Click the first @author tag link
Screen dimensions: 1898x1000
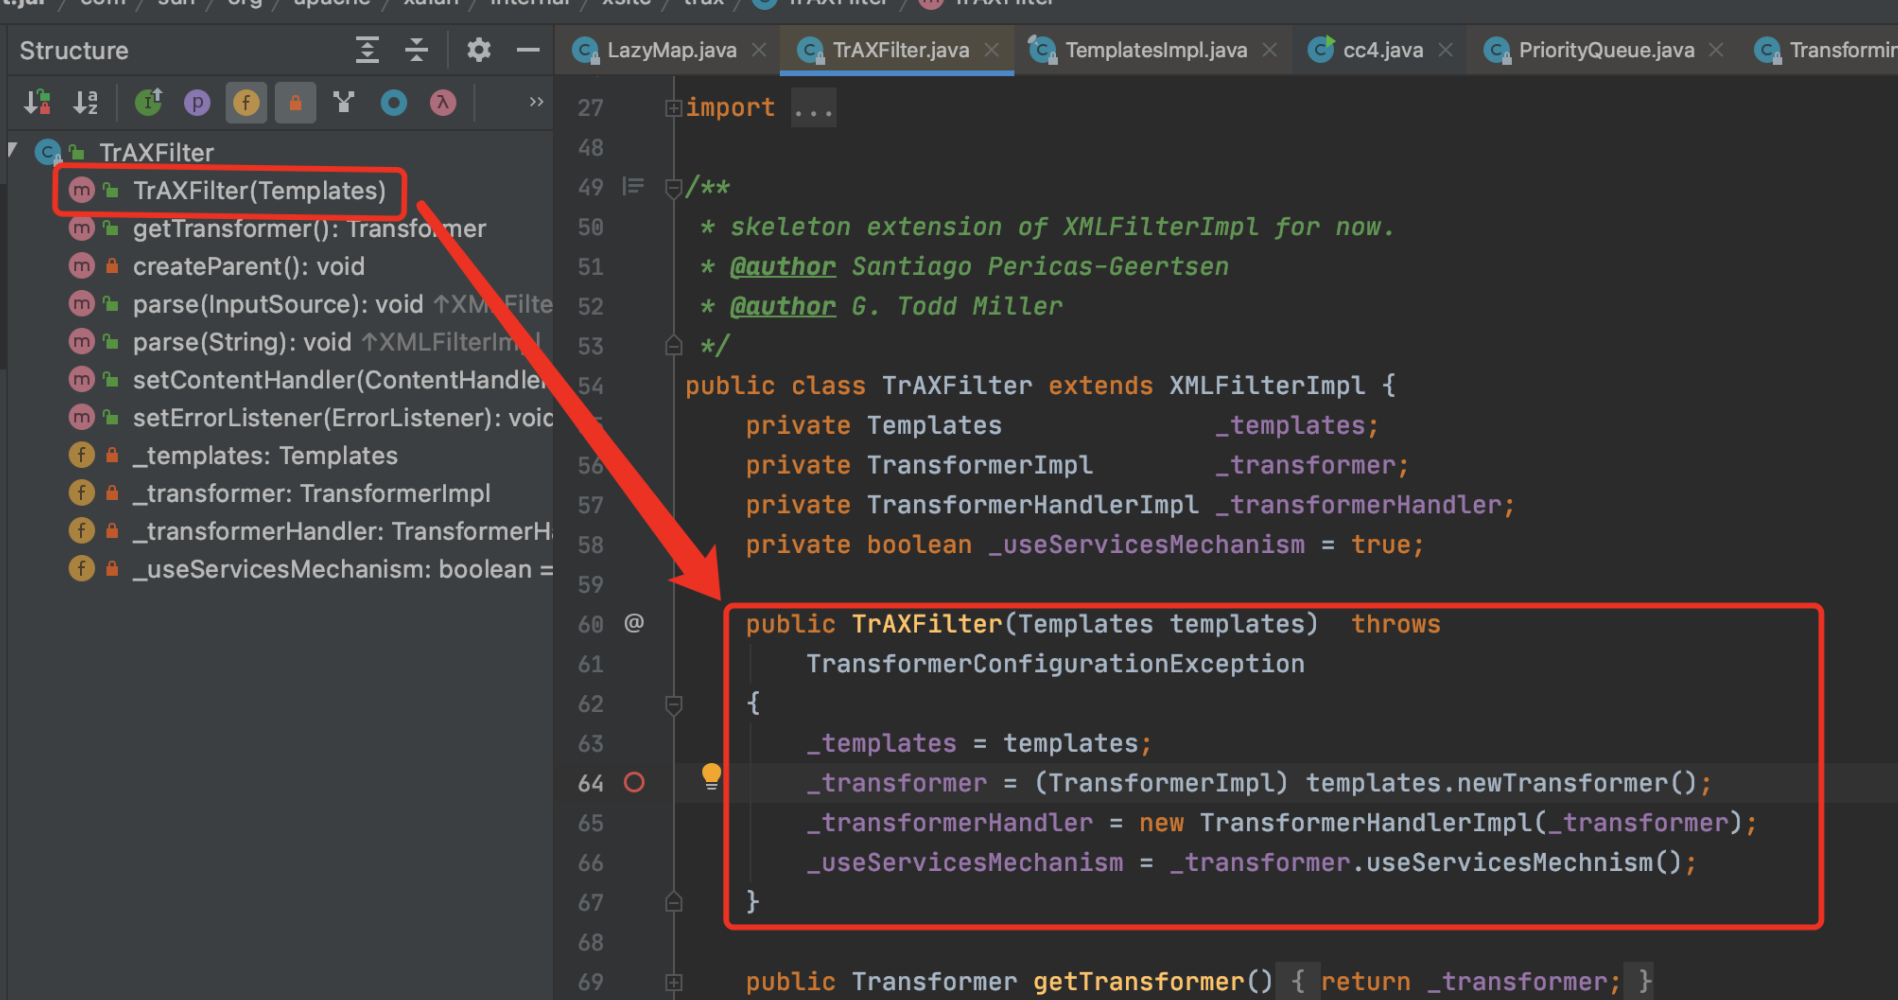point(783,267)
